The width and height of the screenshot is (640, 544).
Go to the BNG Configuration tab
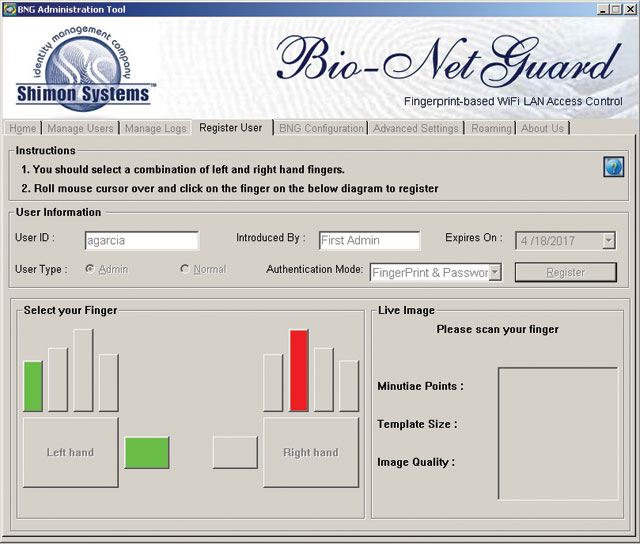click(321, 128)
